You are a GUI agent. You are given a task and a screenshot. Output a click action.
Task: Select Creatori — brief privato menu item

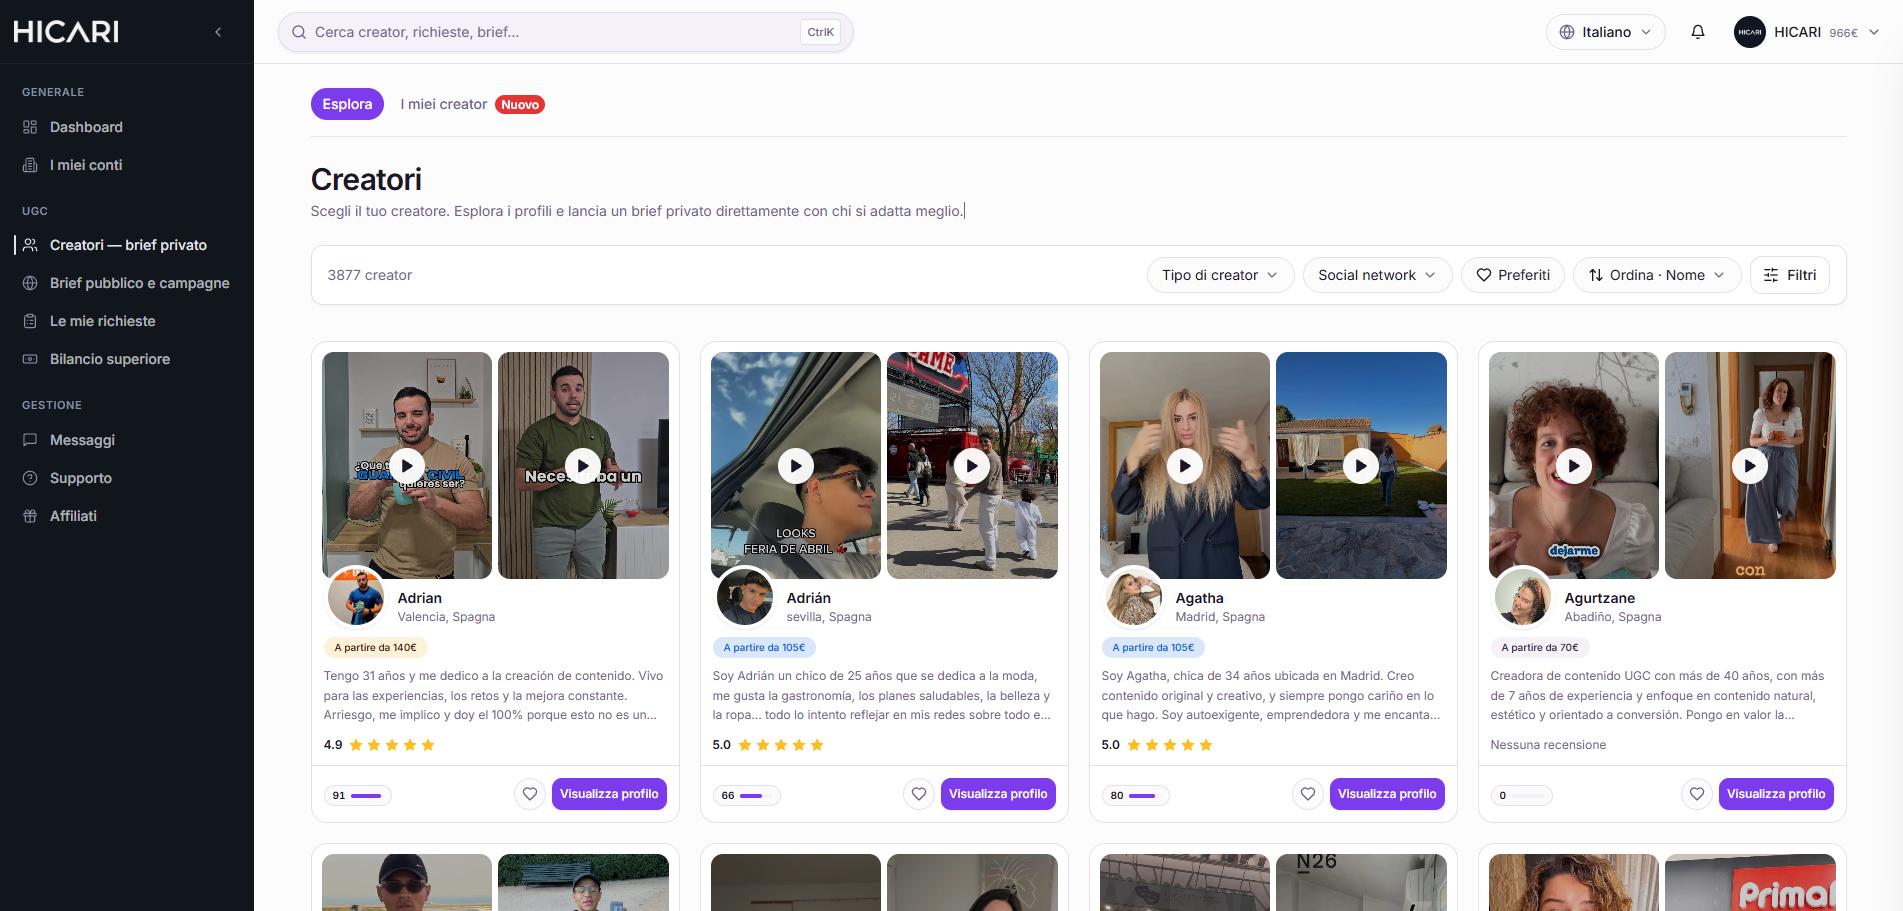coord(127,245)
